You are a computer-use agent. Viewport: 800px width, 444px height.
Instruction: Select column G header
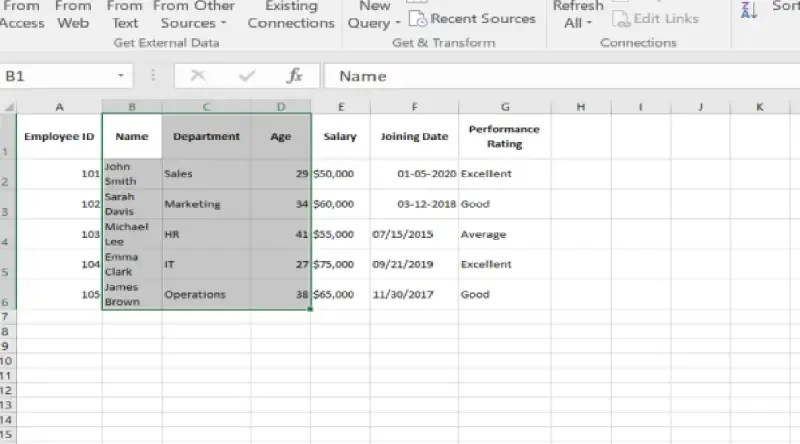[x=505, y=107]
